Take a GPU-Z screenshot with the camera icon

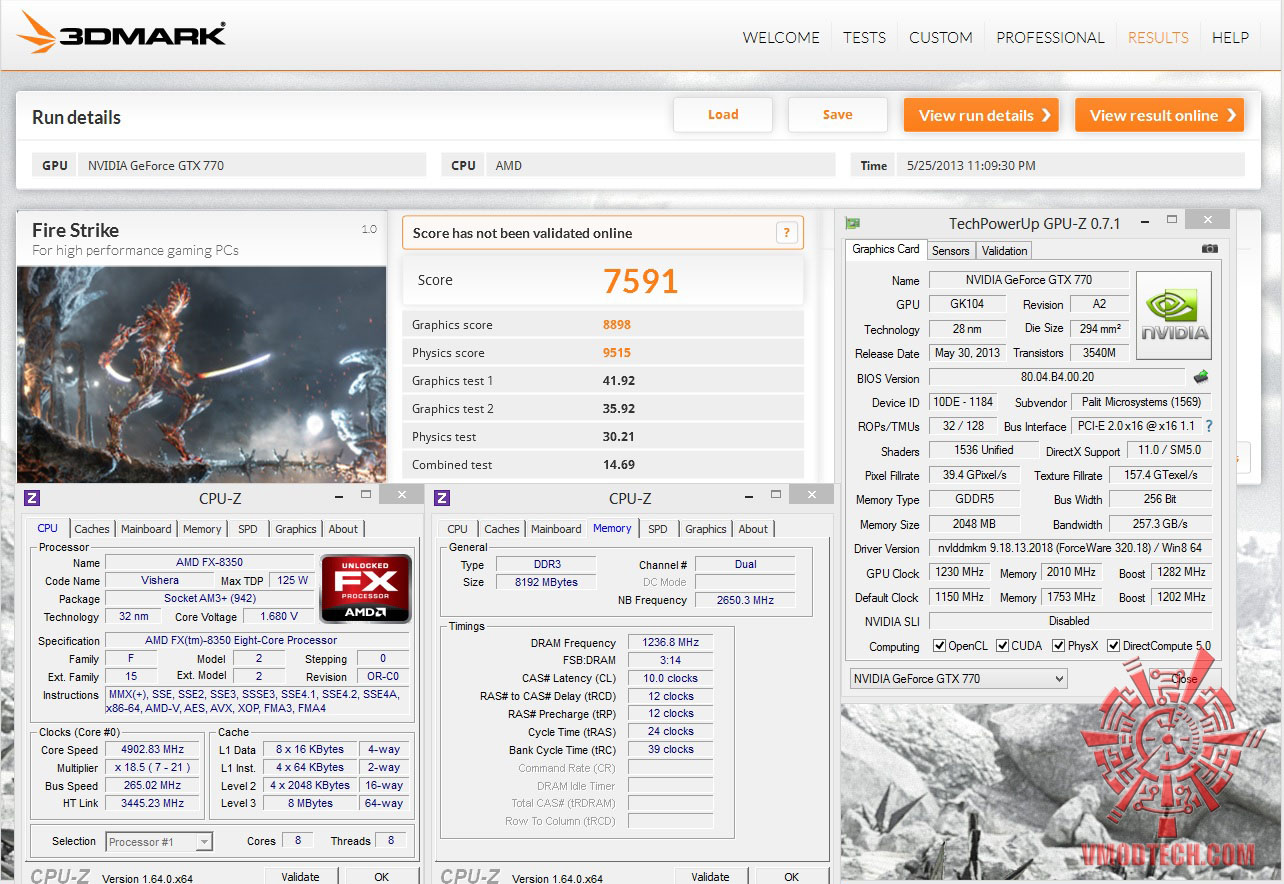[x=1209, y=249]
